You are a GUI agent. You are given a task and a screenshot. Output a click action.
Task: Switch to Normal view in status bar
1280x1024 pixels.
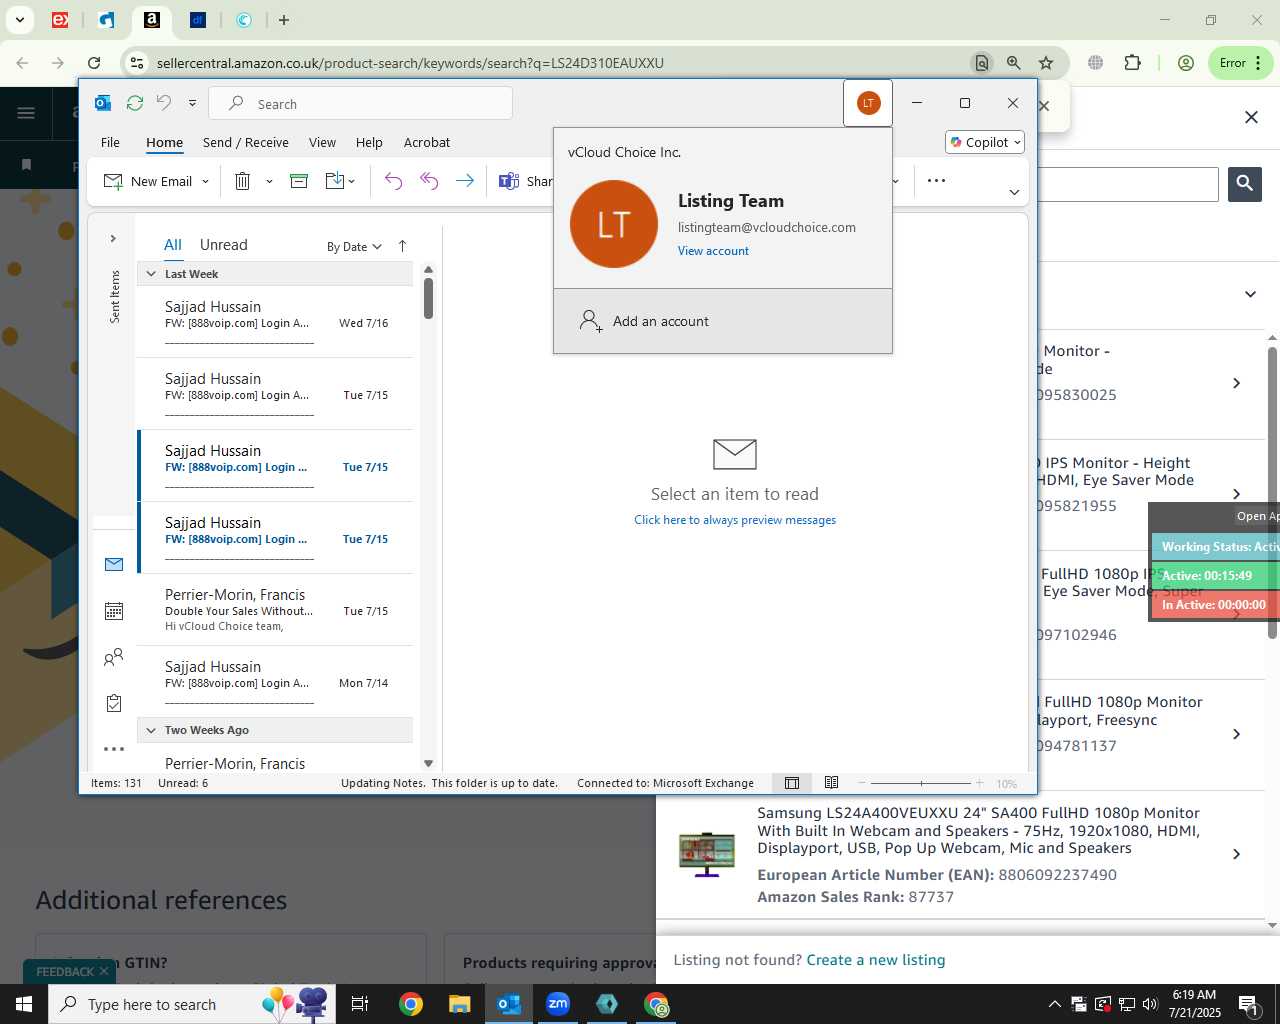pos(792,783)
